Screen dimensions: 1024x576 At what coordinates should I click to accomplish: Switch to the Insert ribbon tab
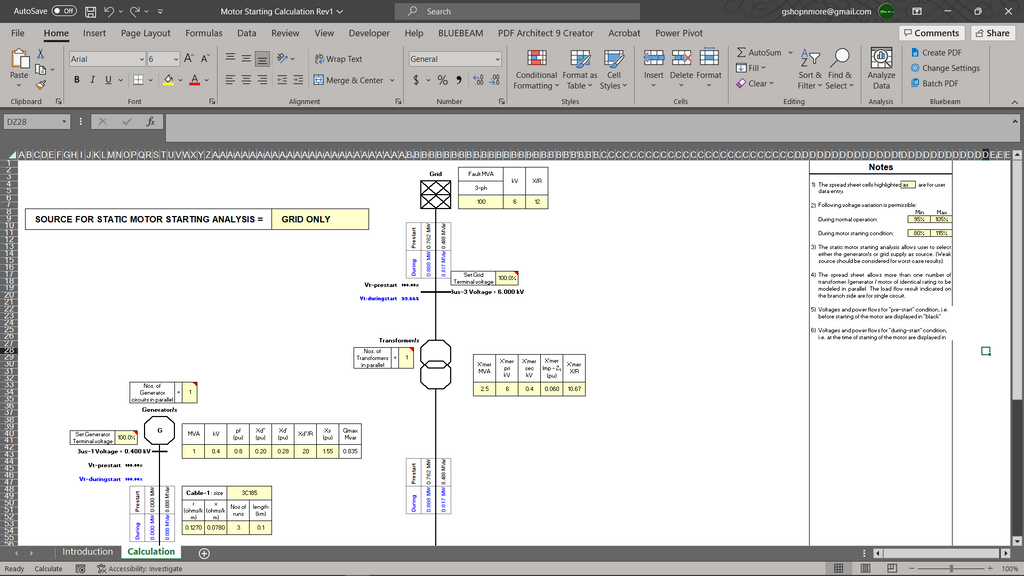(x=94, y=33)
